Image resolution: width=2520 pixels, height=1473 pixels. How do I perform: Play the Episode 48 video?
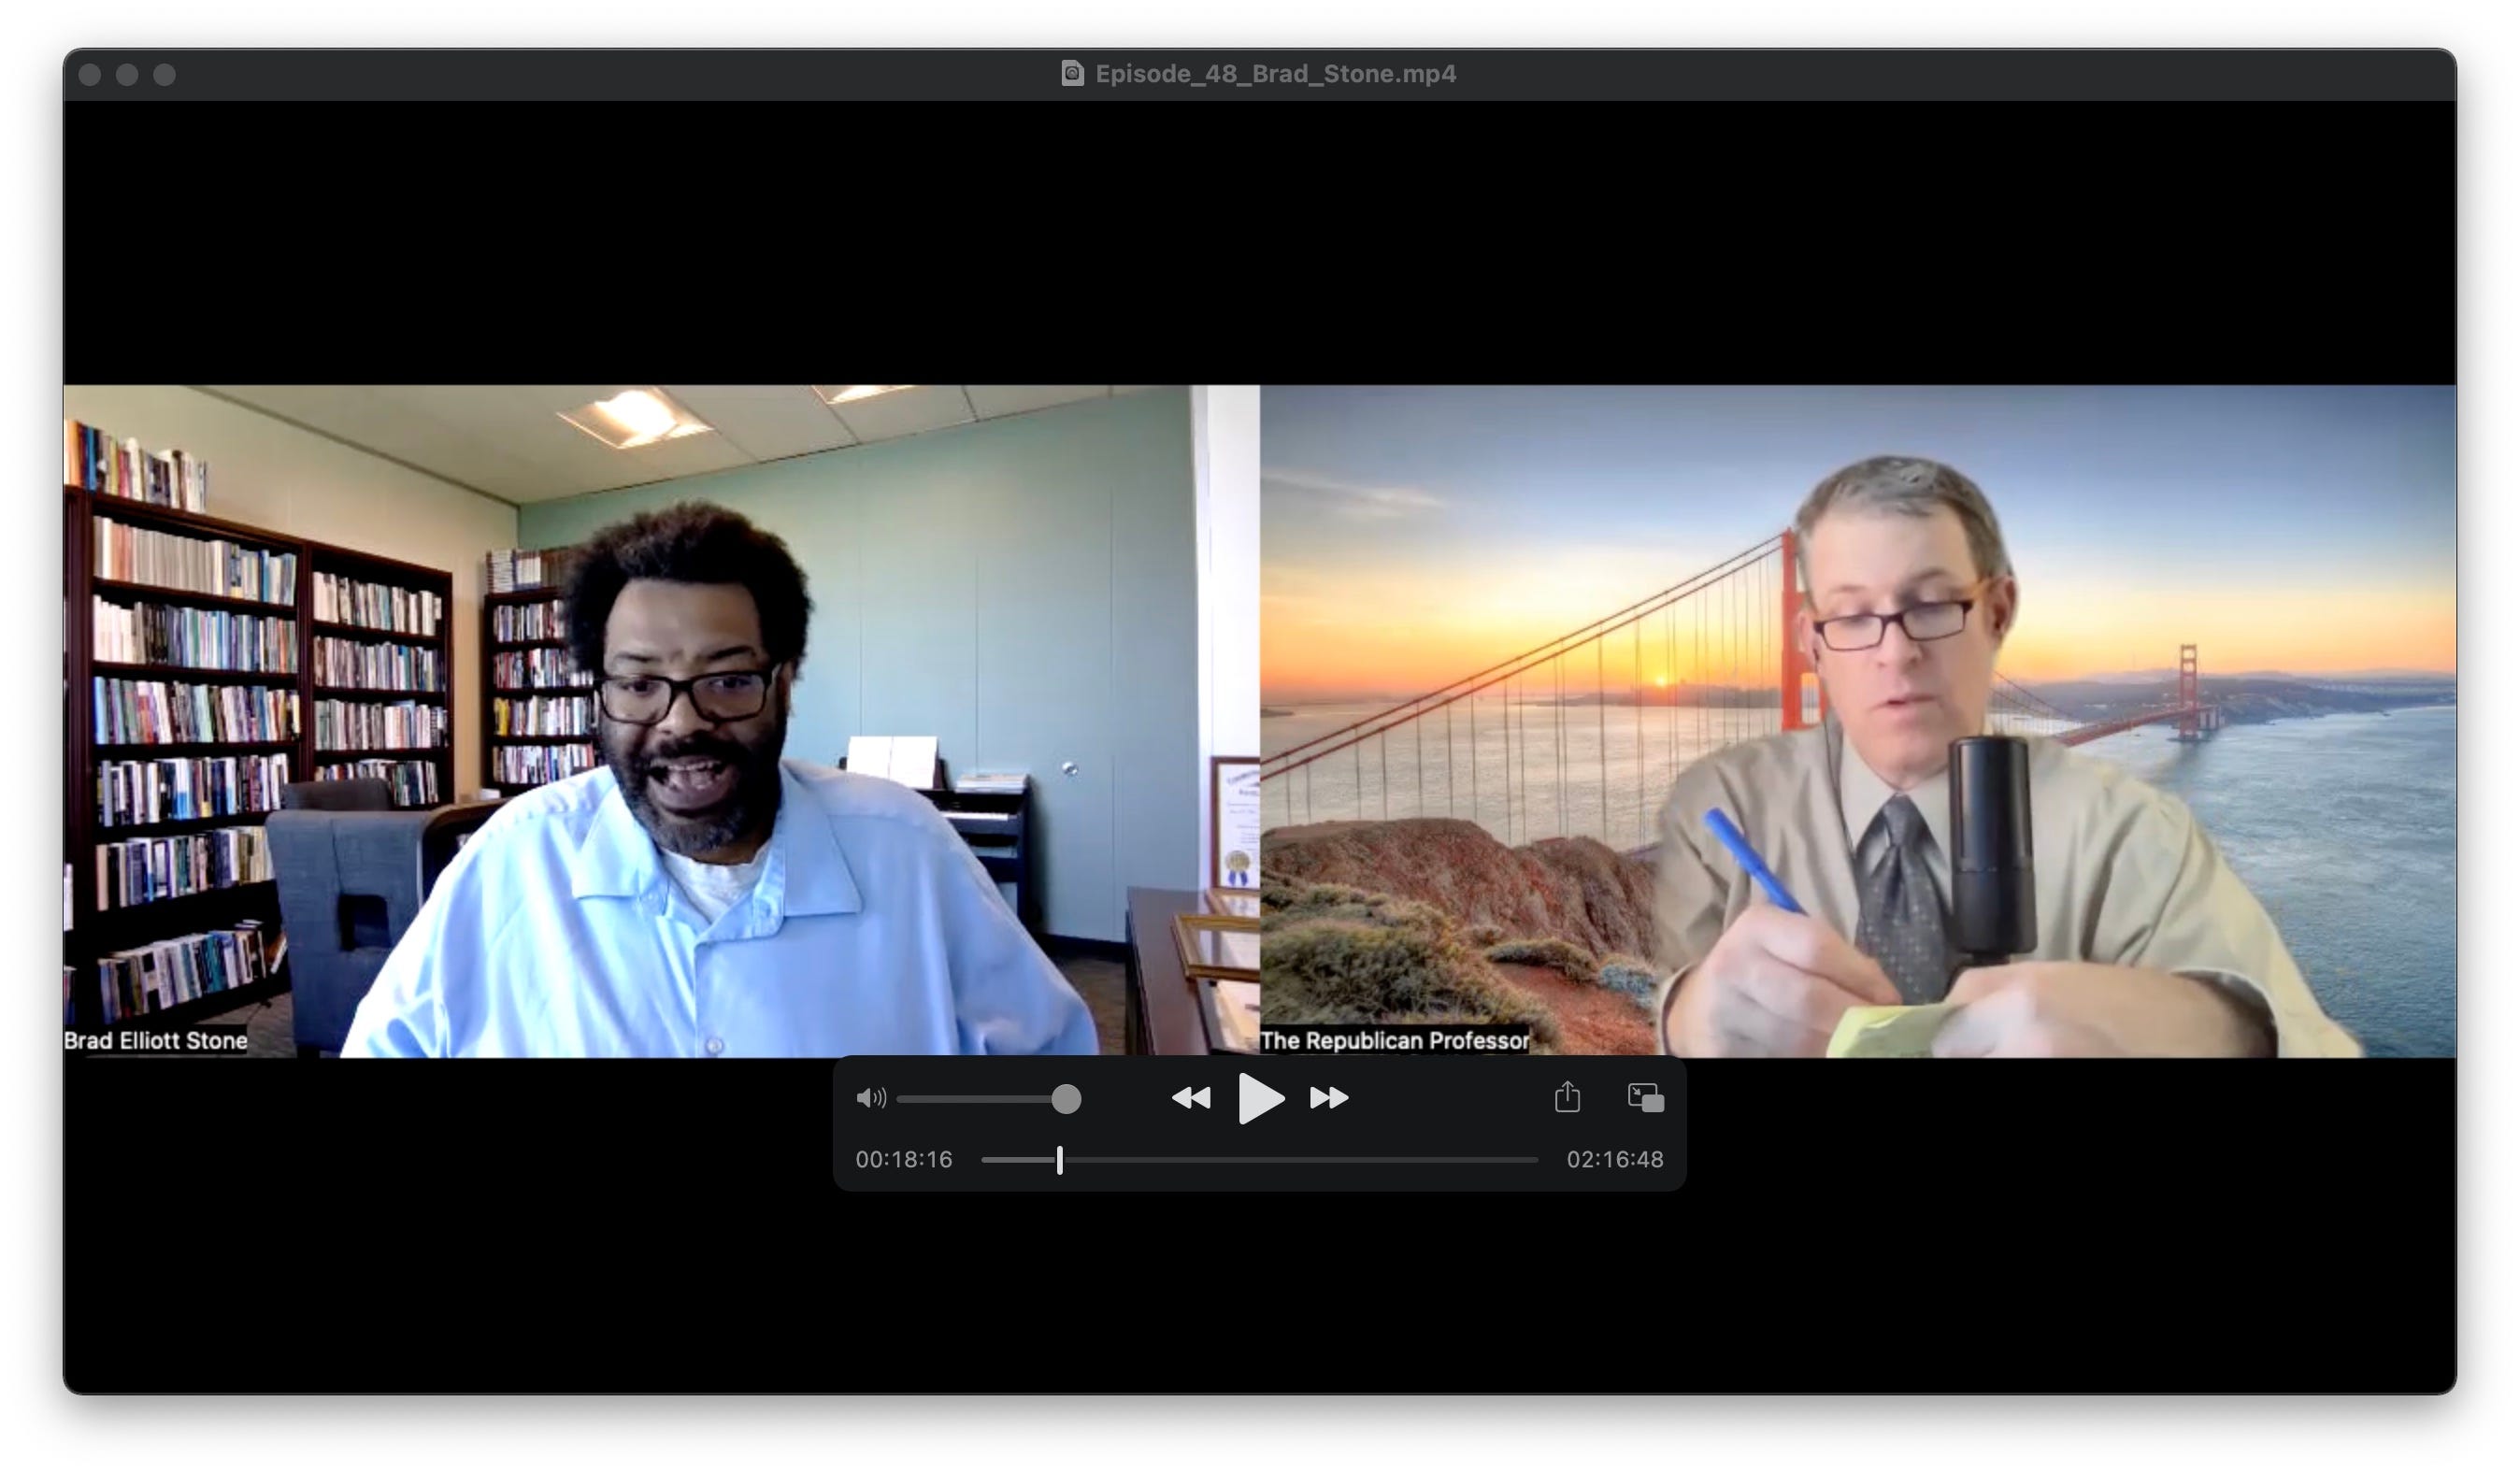pos(1260,1098)
